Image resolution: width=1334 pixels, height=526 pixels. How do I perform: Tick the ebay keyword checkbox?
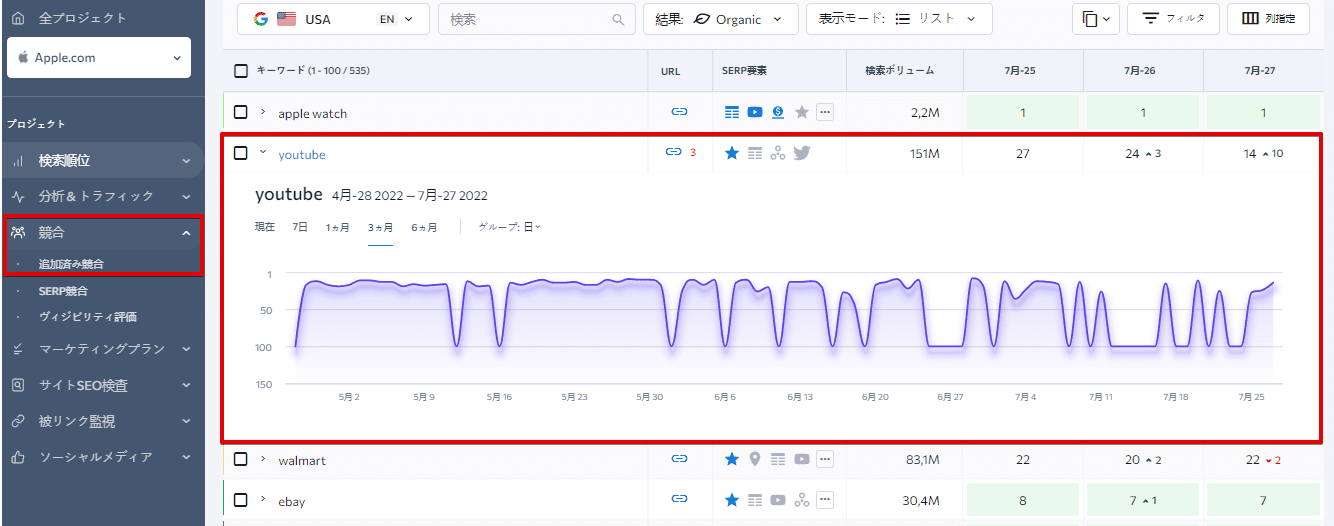[240, 500]
